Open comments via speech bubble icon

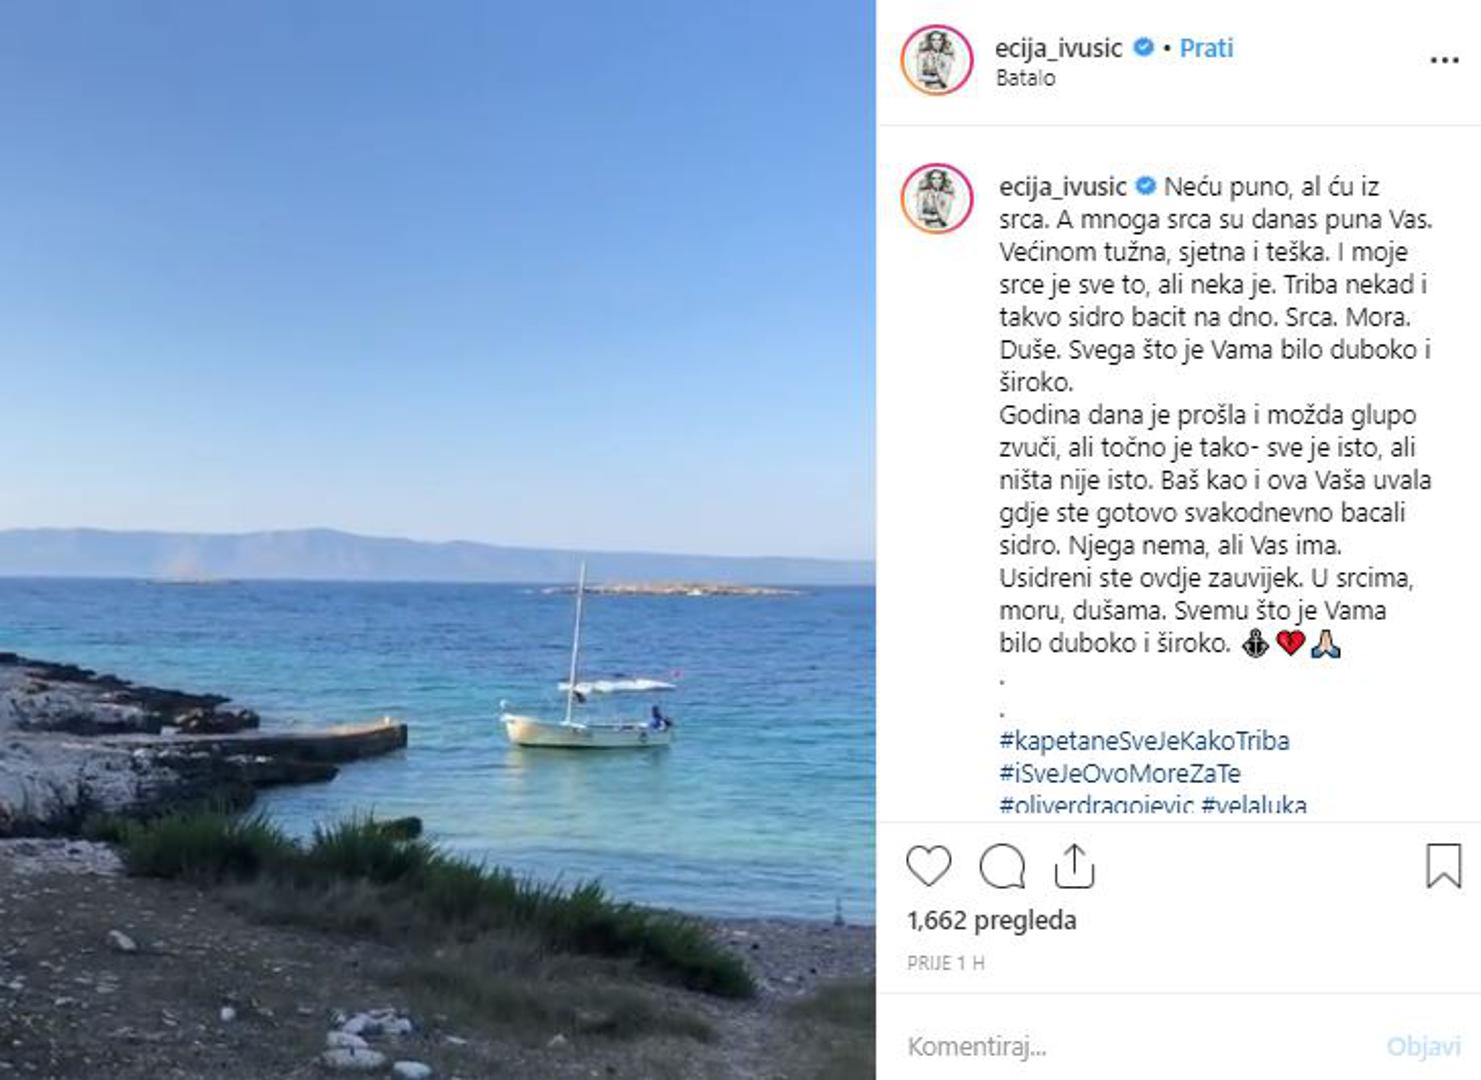pyautogui.click(x=1002, y=866)
